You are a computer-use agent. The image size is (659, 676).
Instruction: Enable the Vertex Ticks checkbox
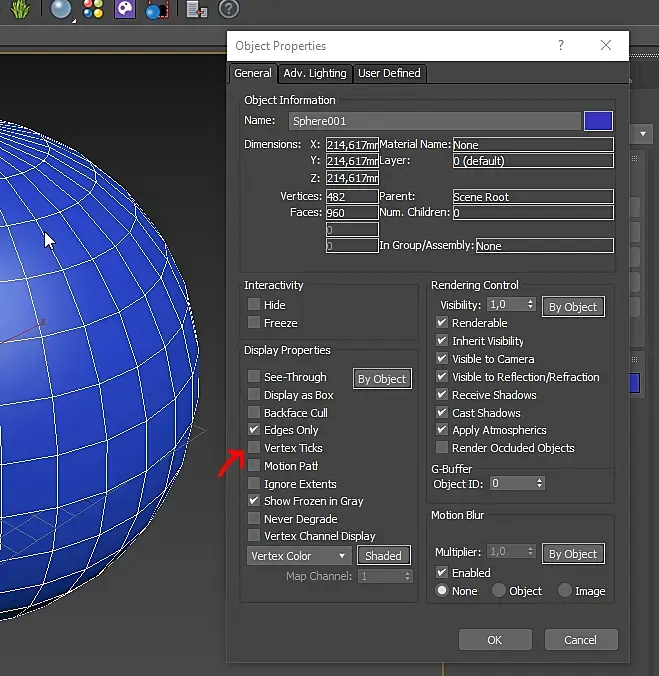click(x=254, y=448)
